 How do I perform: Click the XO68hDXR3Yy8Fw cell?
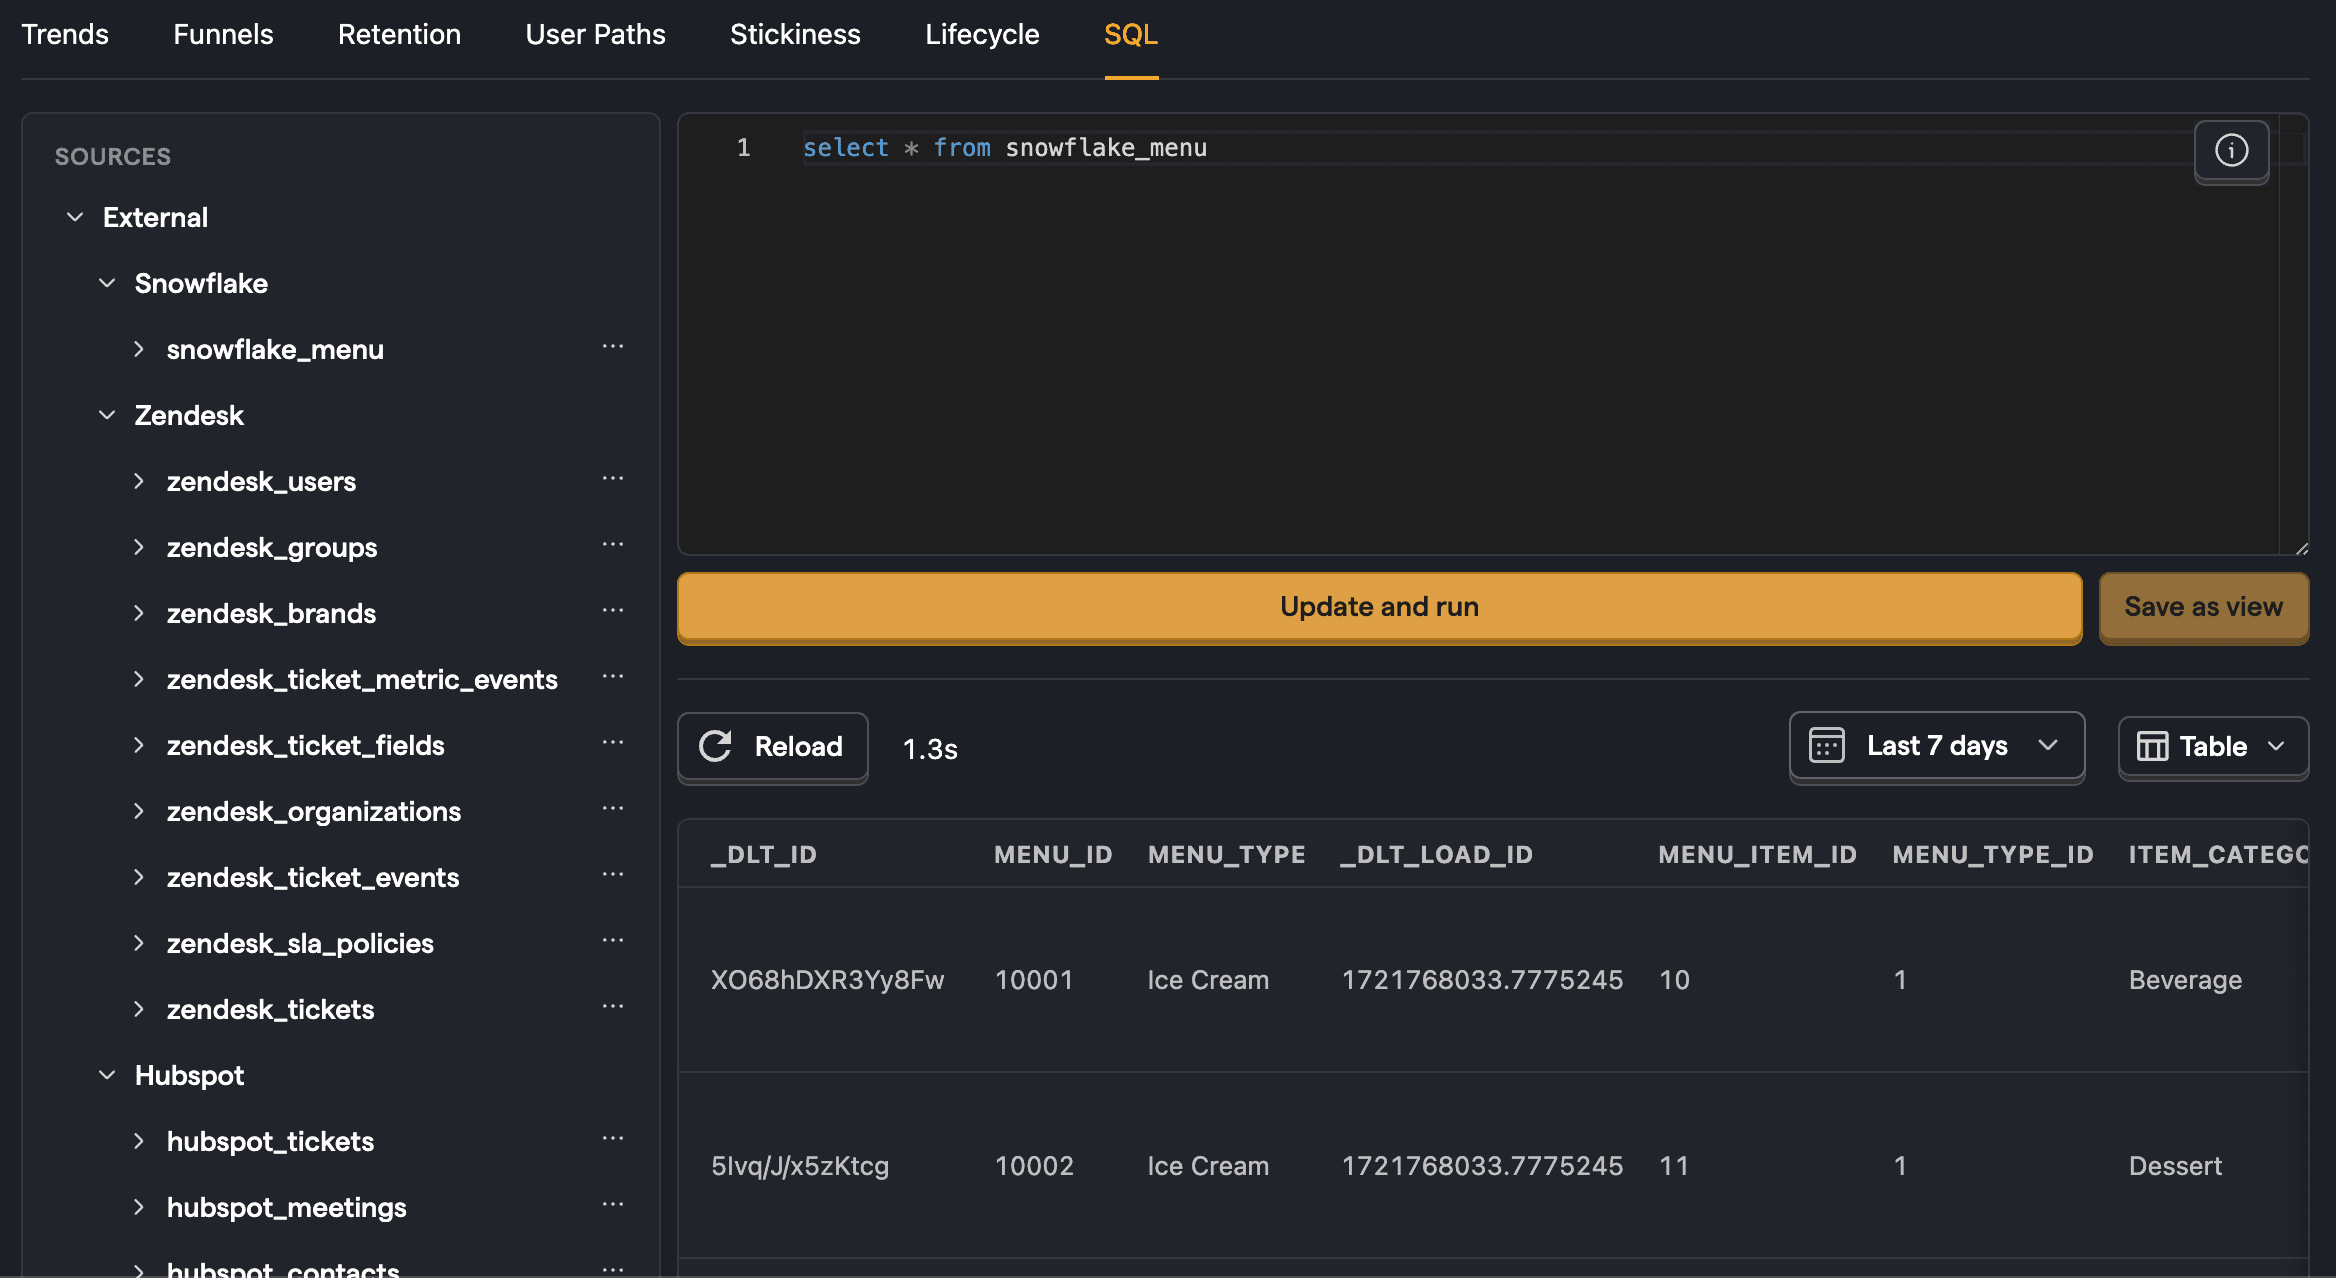[827, 980]
